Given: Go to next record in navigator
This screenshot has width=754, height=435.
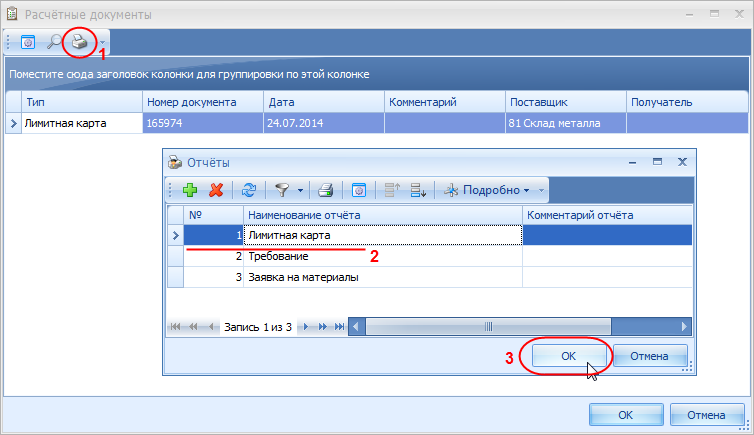Looking at the screenshot, I should 305,327.
